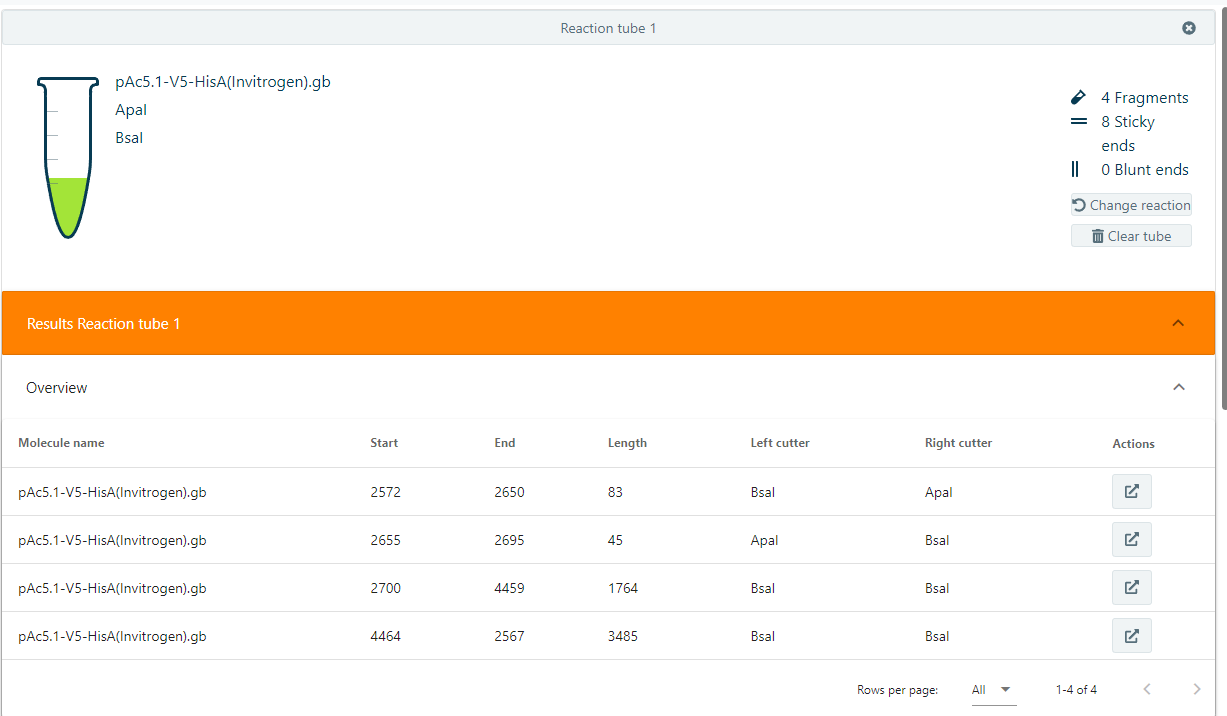Click the Left cutter column header
Viewport: 1227px width, 716px height.
click(780, 443)
